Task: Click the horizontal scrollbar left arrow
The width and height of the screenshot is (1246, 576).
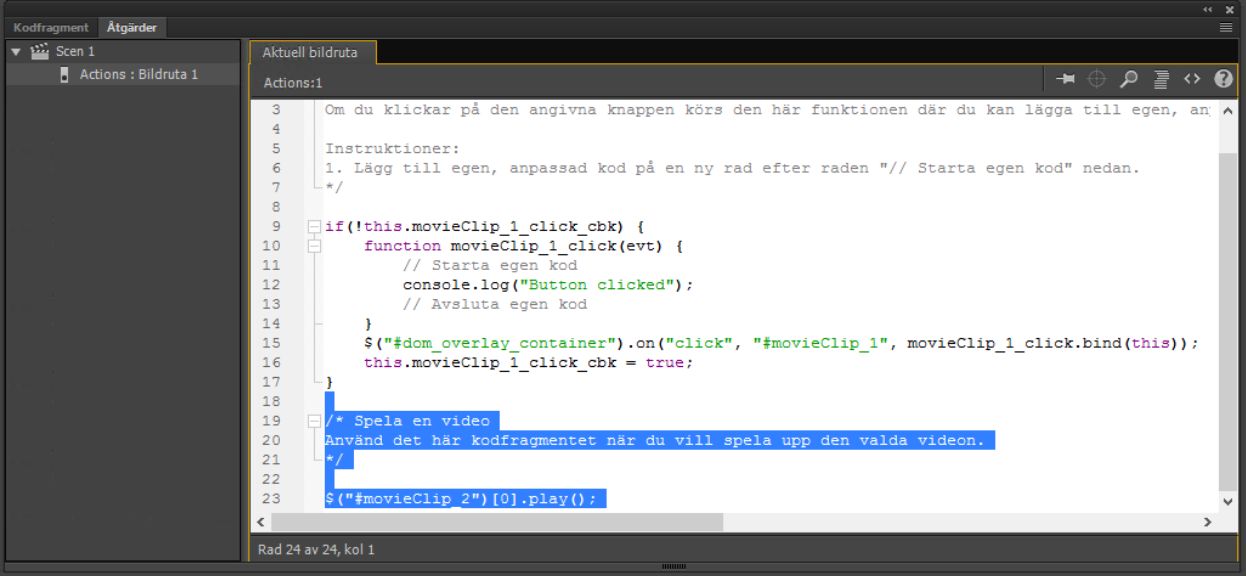Action: point(262,522)
